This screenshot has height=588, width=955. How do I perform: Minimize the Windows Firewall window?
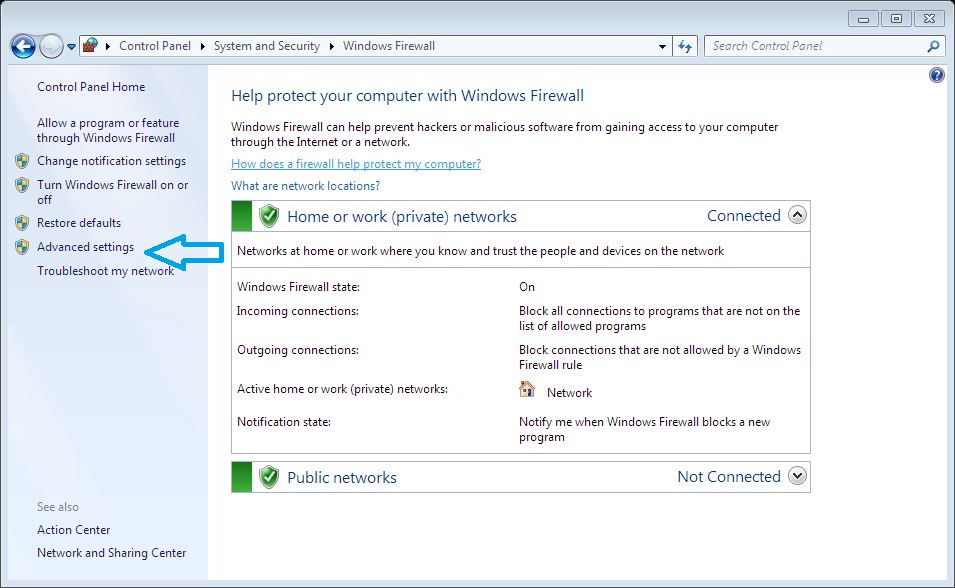(863, 19)
